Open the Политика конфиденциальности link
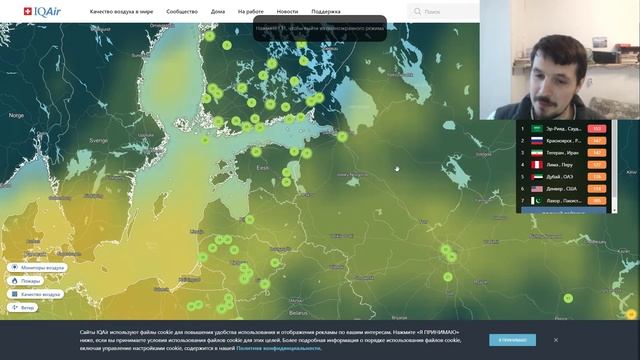 click(x=278, y=348)
